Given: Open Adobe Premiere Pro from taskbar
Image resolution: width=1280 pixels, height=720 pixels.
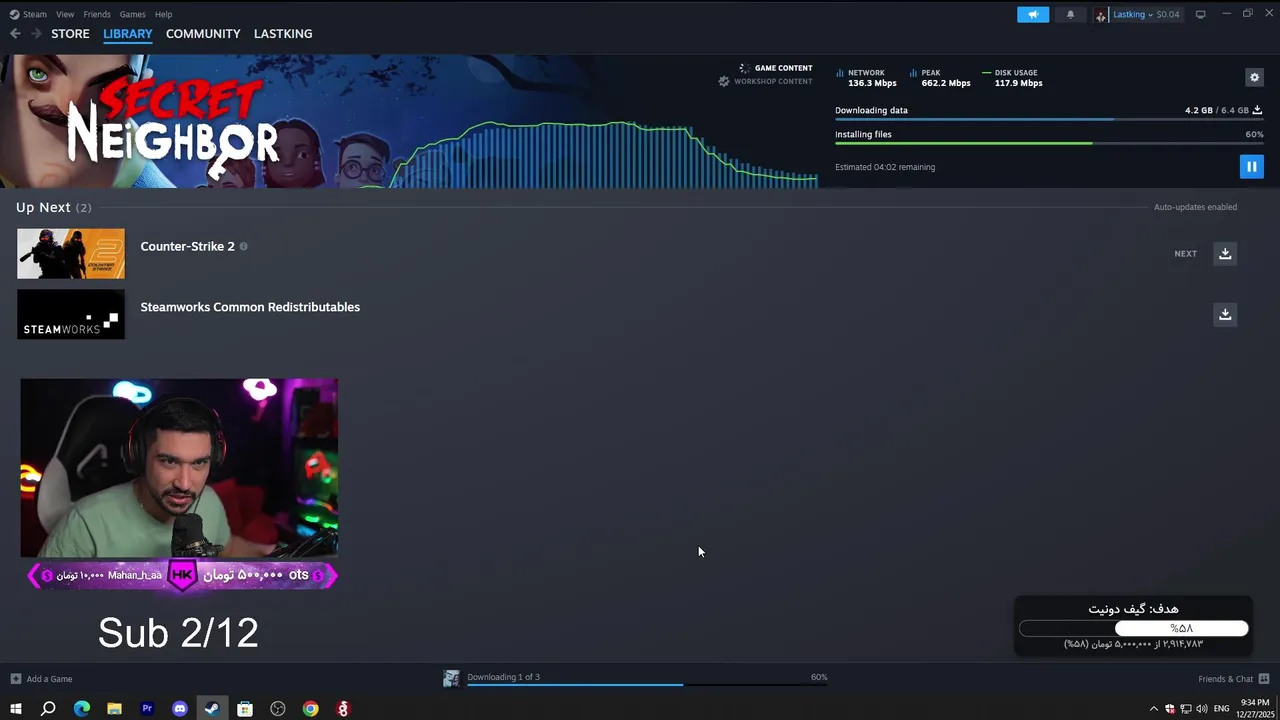Looking at the screenshot, I should [x=147, y=708].
